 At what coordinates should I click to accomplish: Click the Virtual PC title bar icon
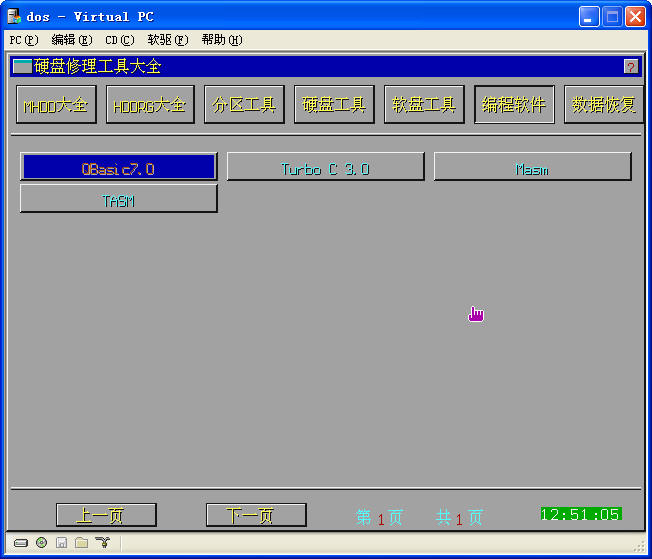[14, 16]
